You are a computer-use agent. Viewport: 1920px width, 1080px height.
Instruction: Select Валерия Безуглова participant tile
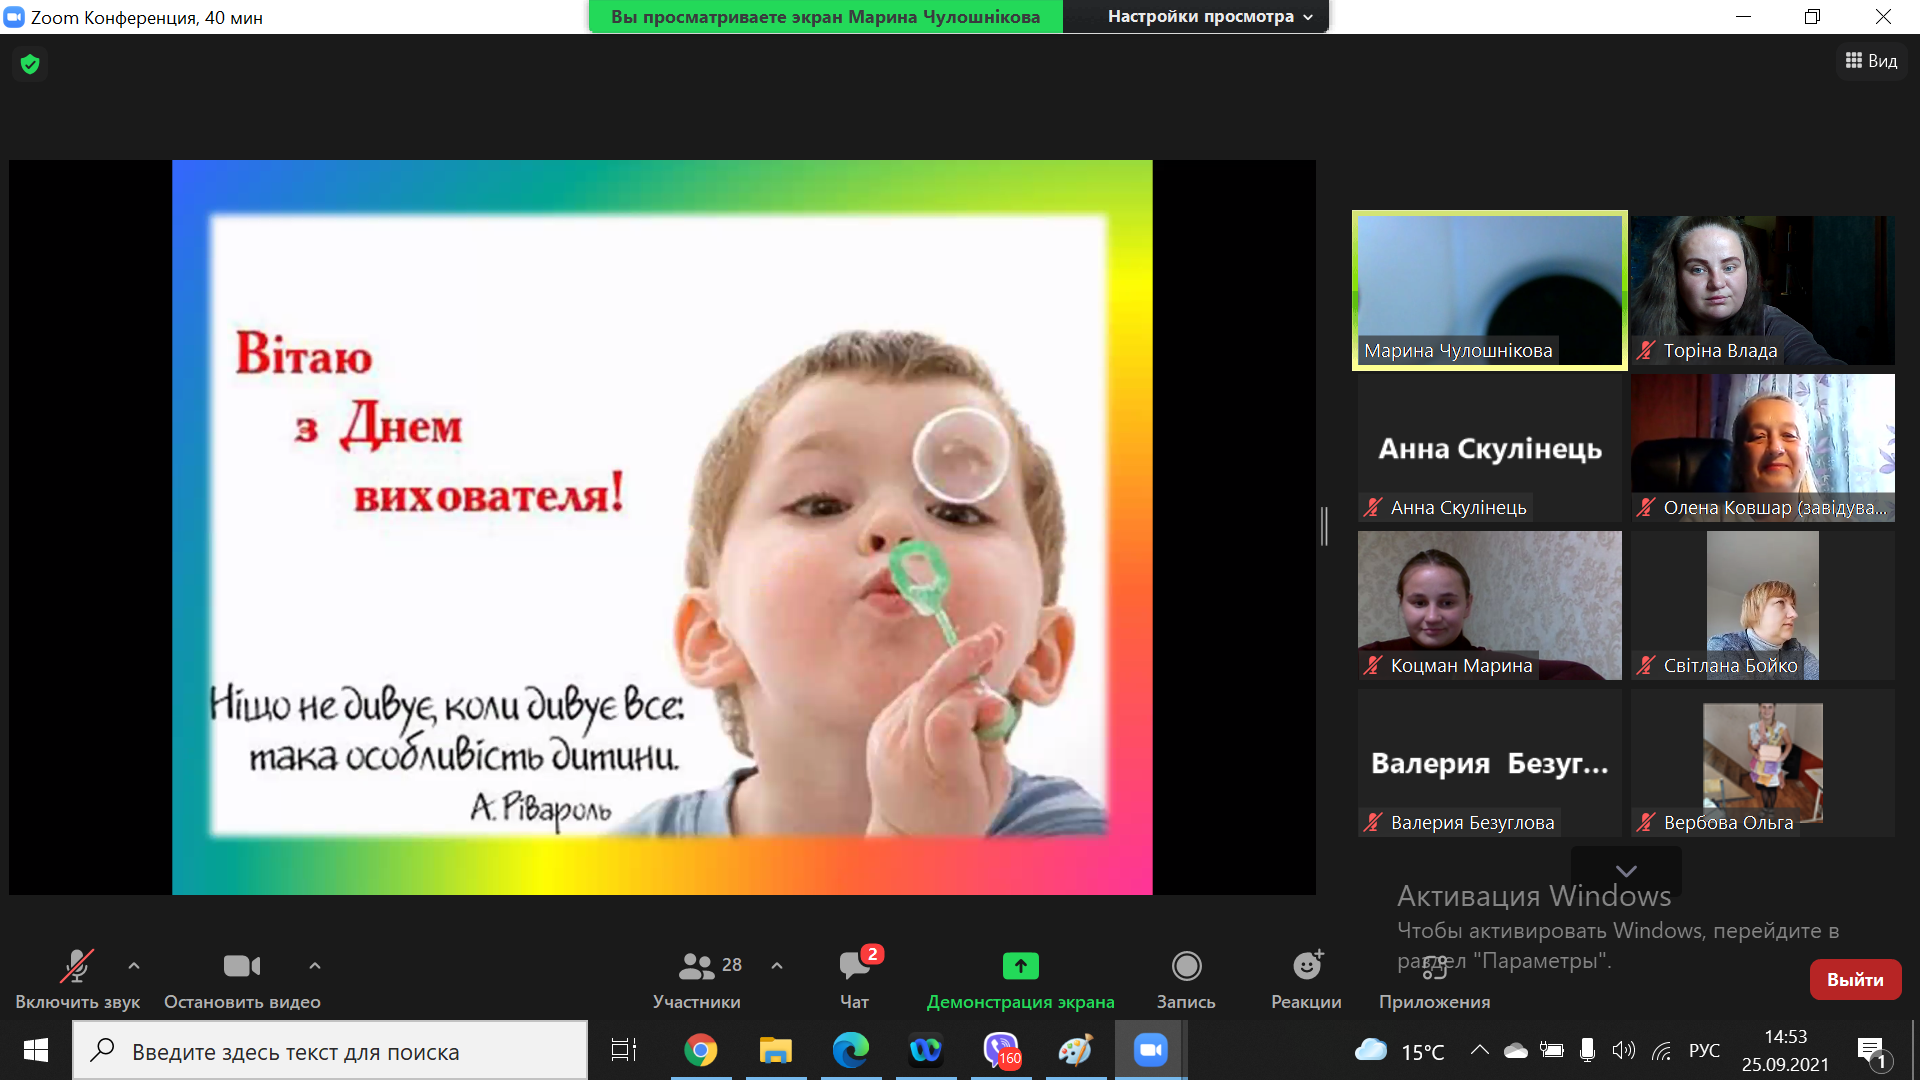click(1489, 763)
